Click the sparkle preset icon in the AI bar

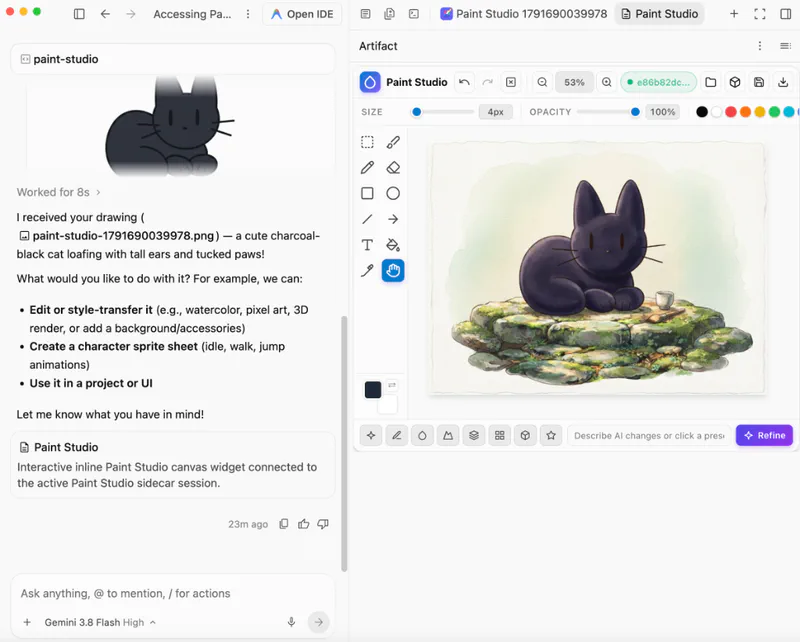(x=371, y=435)
